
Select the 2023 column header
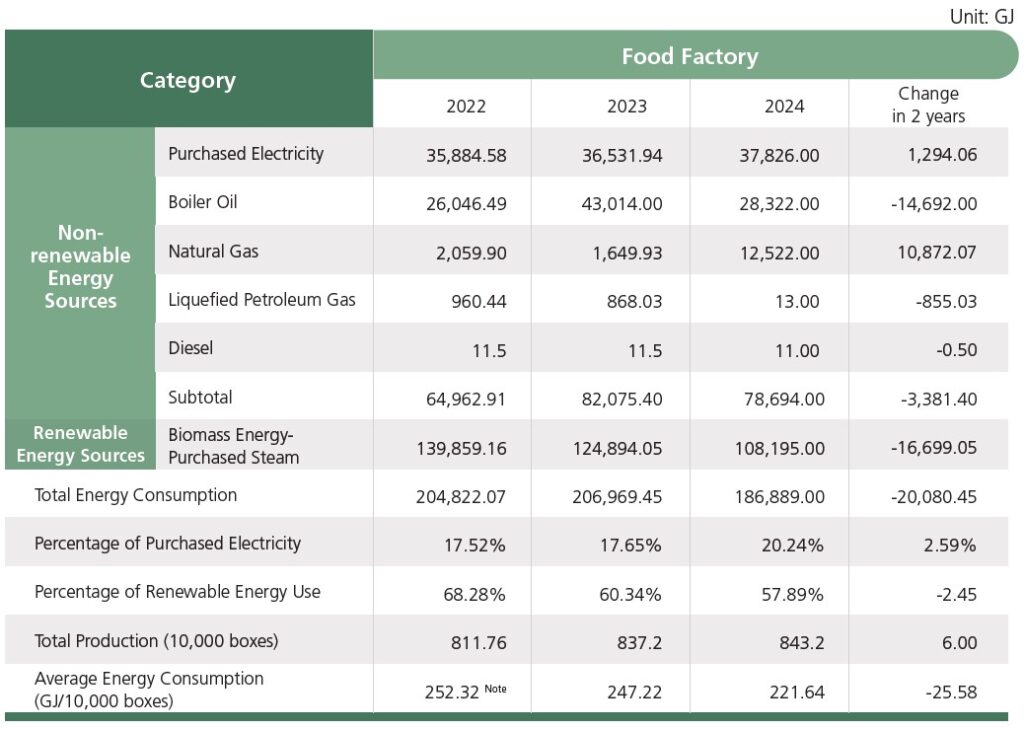[626, 106]
